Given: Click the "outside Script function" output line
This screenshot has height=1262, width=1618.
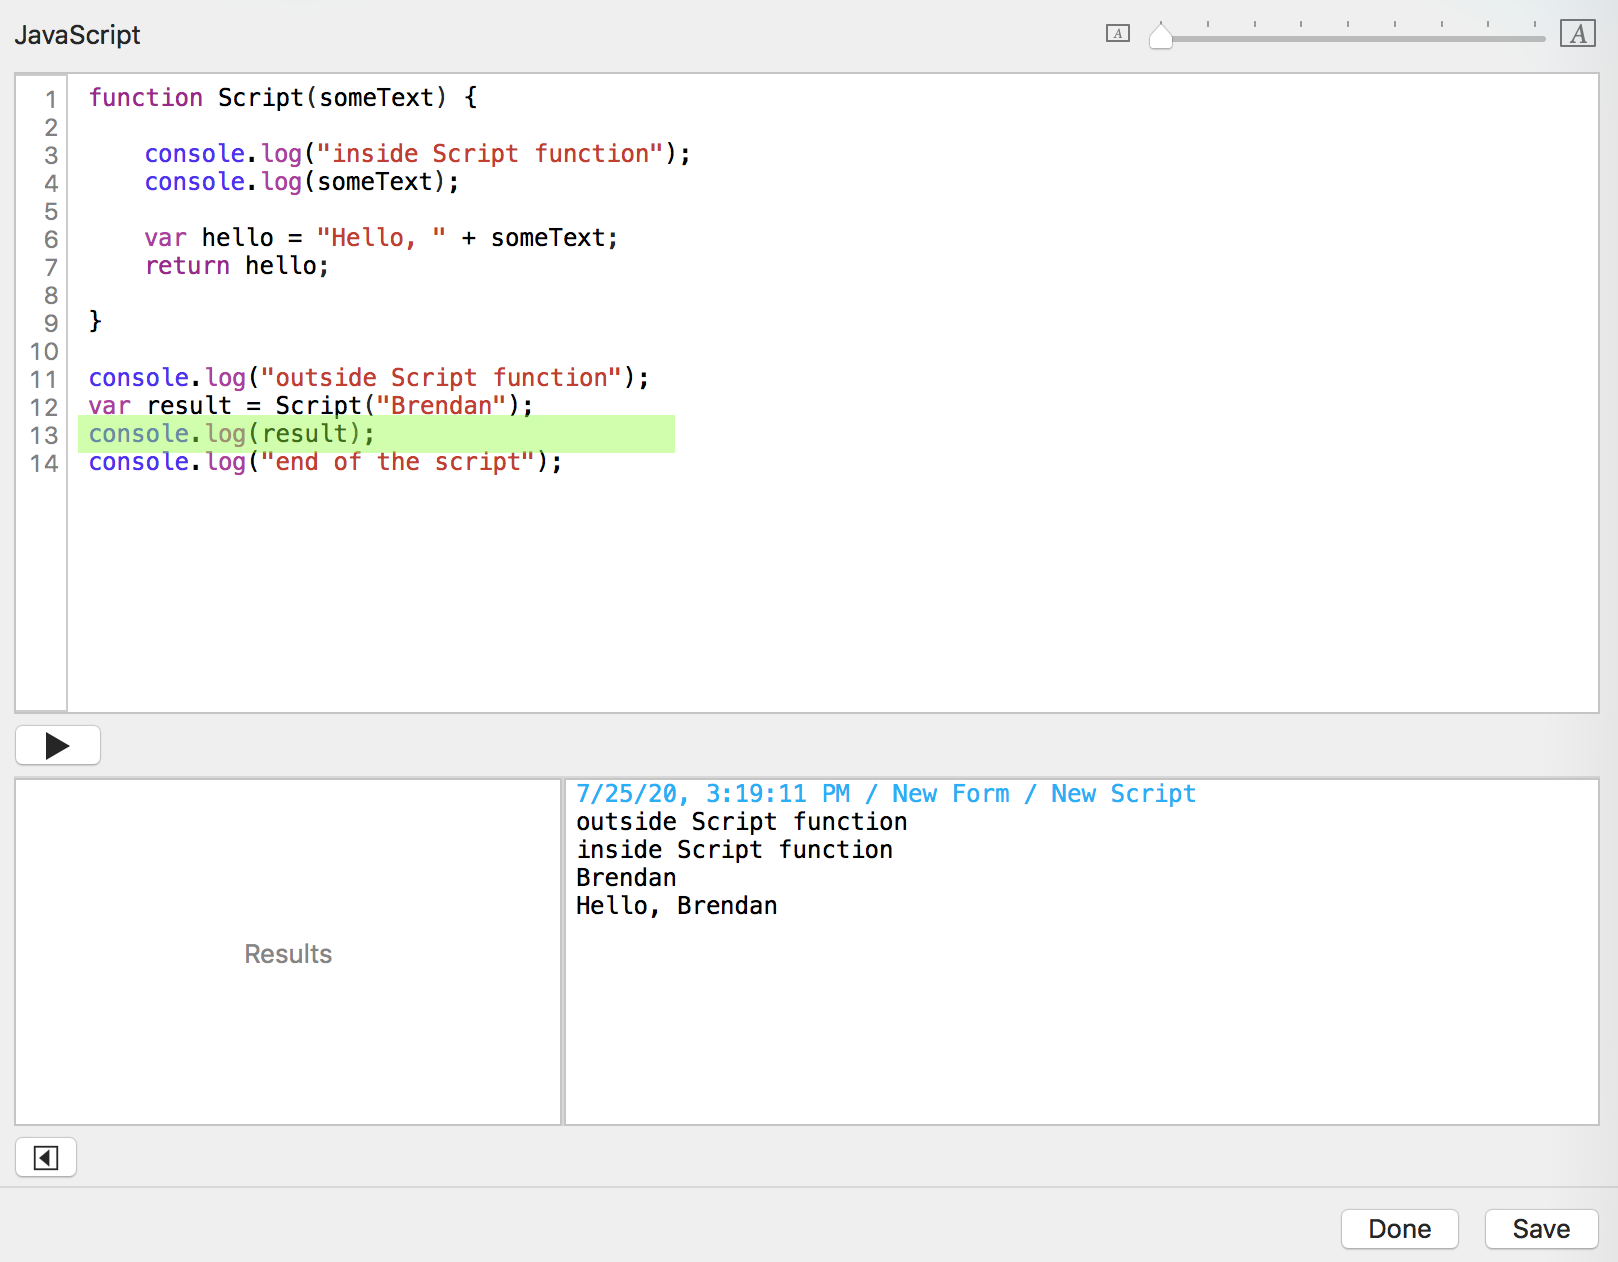Looking at the screenshot, I should [x=741, y=822].
